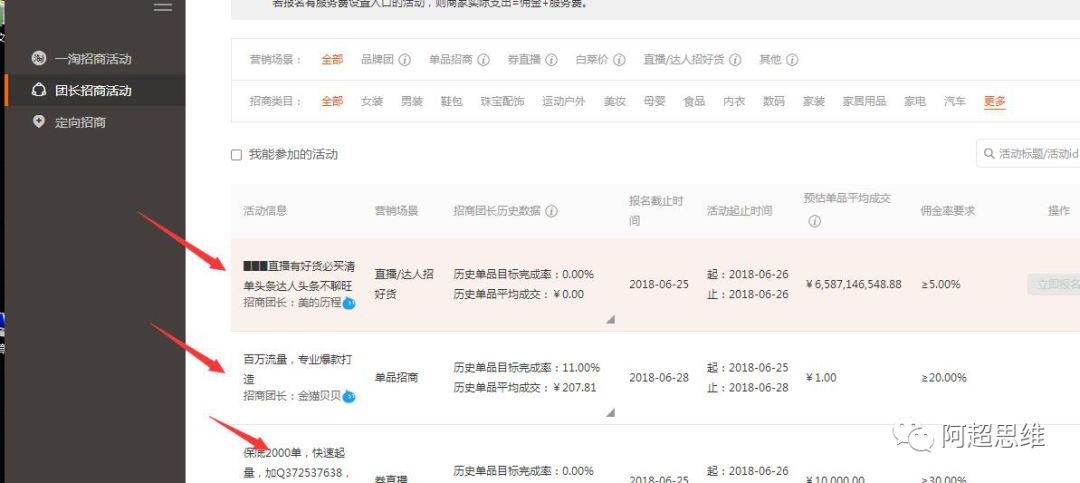Show info tooltip next to 券直播
The image size is (1080, 483).
(551, 60)
